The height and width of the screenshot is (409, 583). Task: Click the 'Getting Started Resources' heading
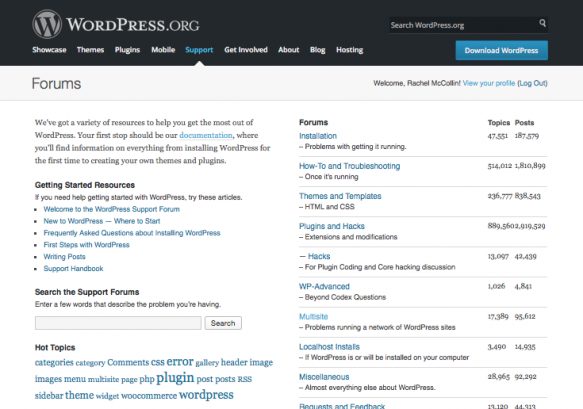[85, 185]
